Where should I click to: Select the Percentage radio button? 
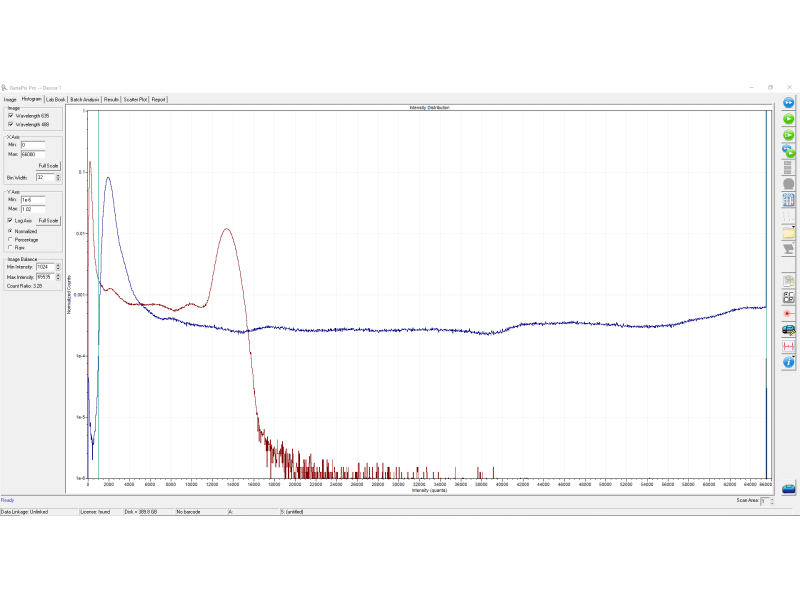[x=10, y=239]
